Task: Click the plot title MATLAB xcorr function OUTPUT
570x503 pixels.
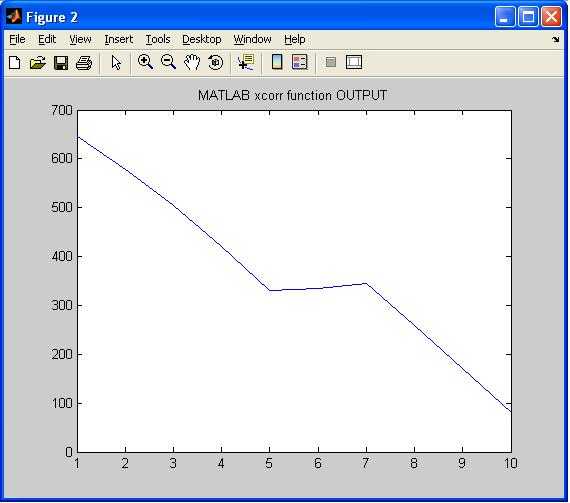Action: coord(292,96)
